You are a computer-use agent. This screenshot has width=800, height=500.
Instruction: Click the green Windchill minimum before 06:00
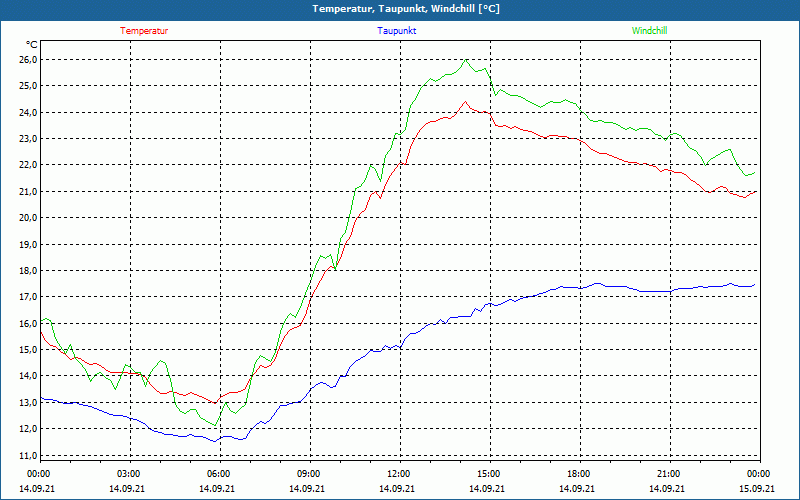(215, 425)
